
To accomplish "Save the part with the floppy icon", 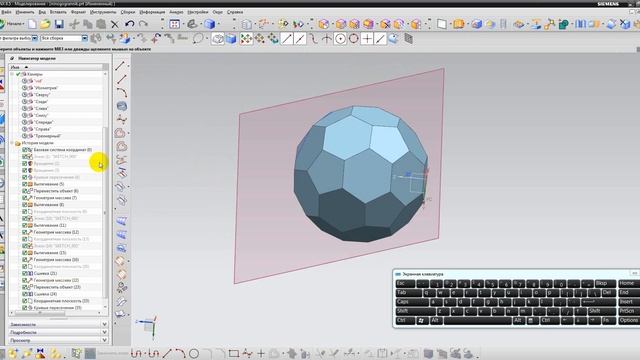I will (x=60, y=24).
